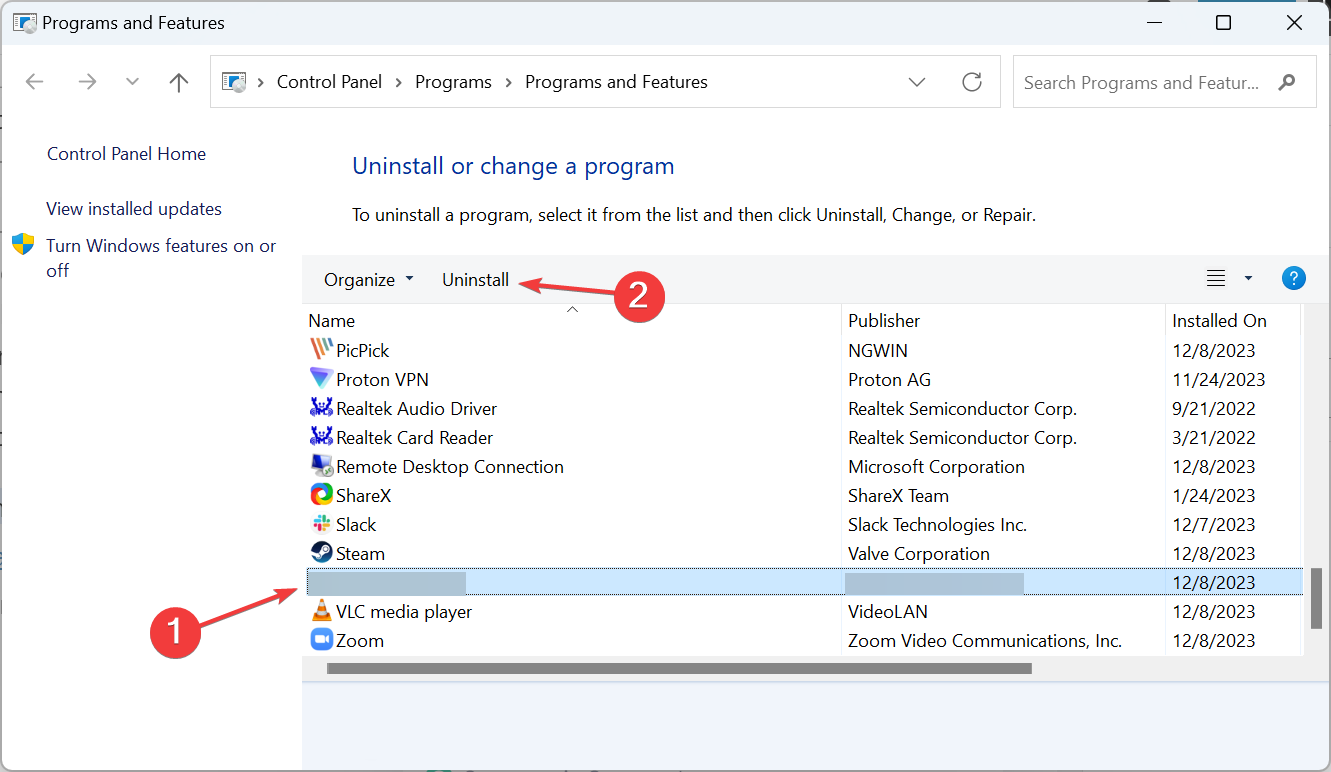Click the Zoom program icon
Screen dimensions: 1331x772
point(321,640)
